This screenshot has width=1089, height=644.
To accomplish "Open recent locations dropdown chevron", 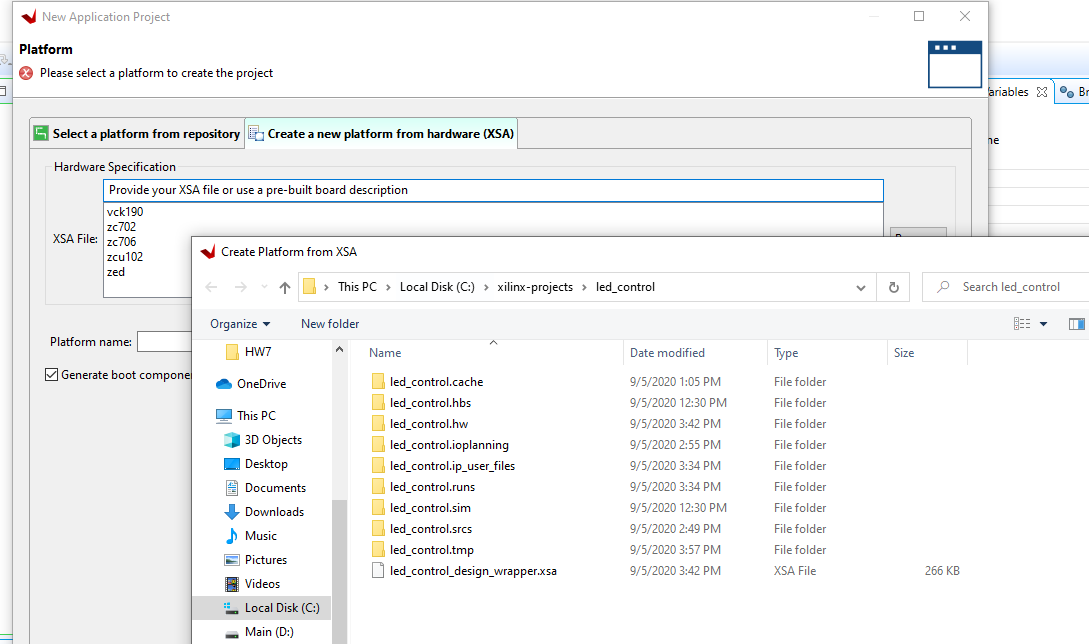I will (x=264, y=287).
